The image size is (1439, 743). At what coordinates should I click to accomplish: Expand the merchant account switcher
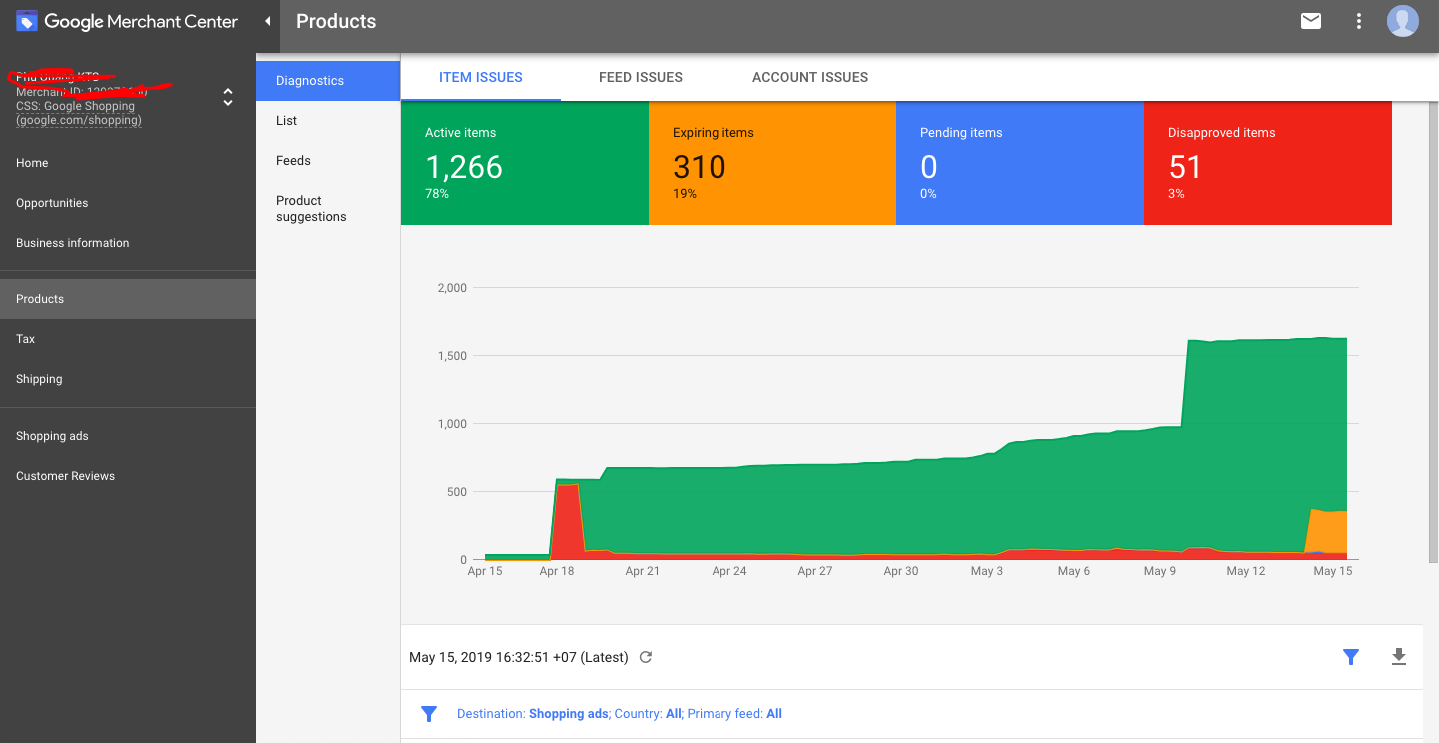[x=228, y=97]
